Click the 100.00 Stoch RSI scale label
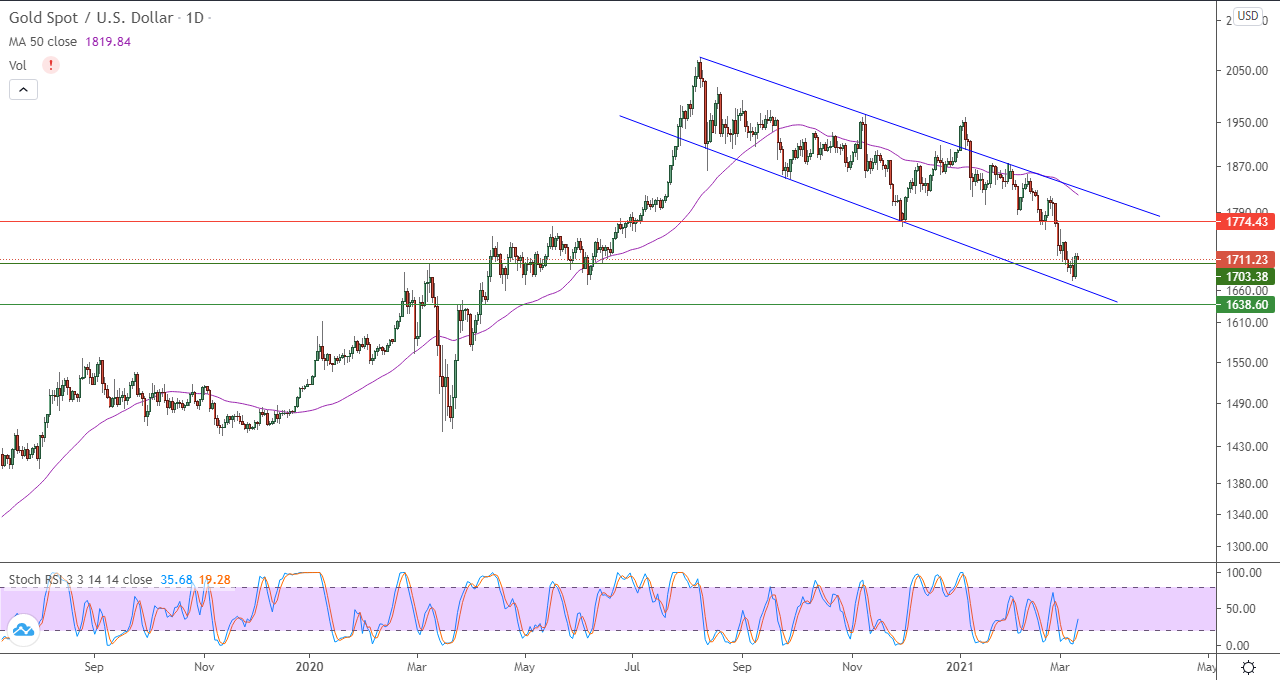The image size is (1280, 680). pos(1244,573)
